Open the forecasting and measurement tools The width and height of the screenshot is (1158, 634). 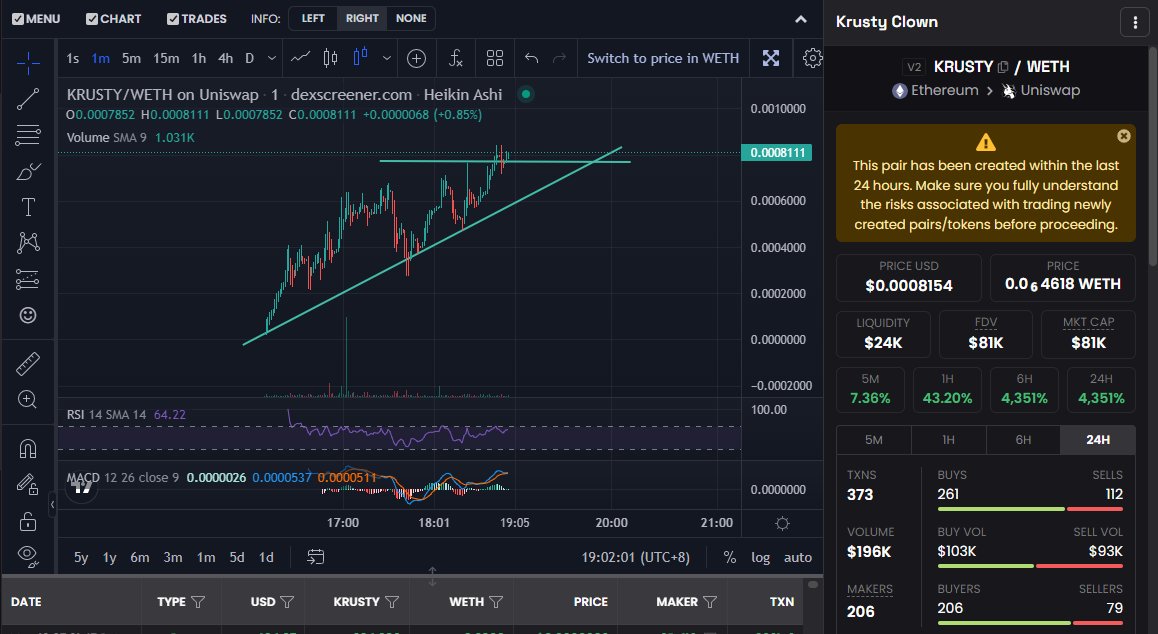tap(28, 279)
